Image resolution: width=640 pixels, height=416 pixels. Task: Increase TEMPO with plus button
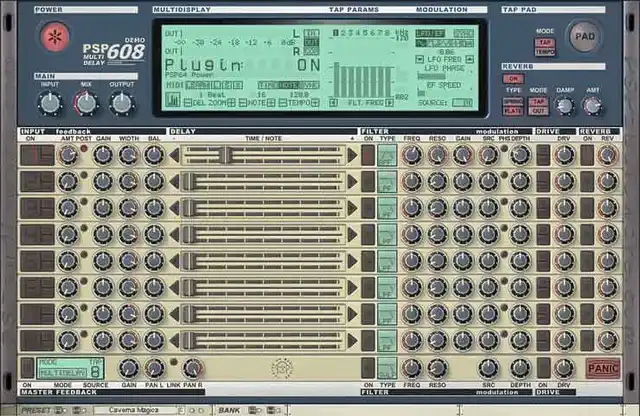[x=315, y=103]
